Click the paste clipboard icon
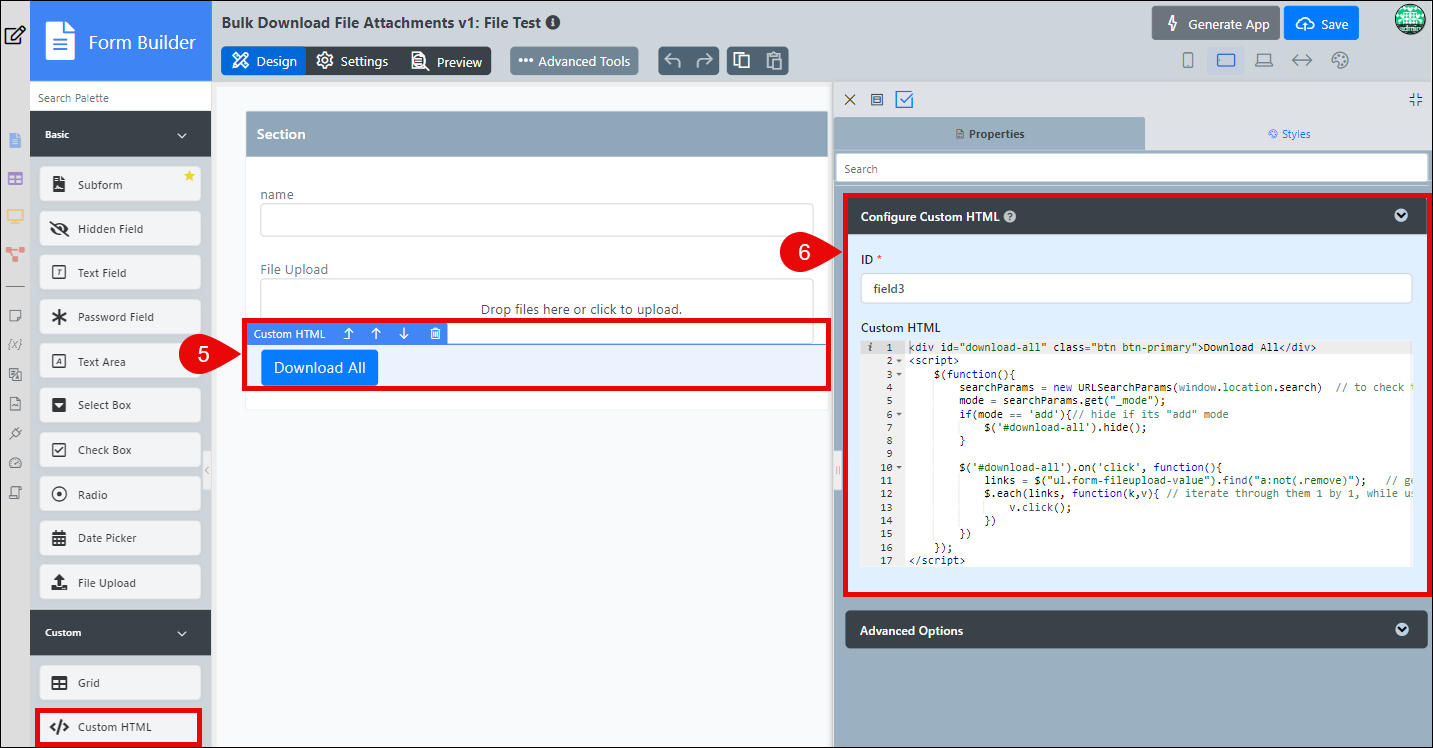 click(773, 61)
